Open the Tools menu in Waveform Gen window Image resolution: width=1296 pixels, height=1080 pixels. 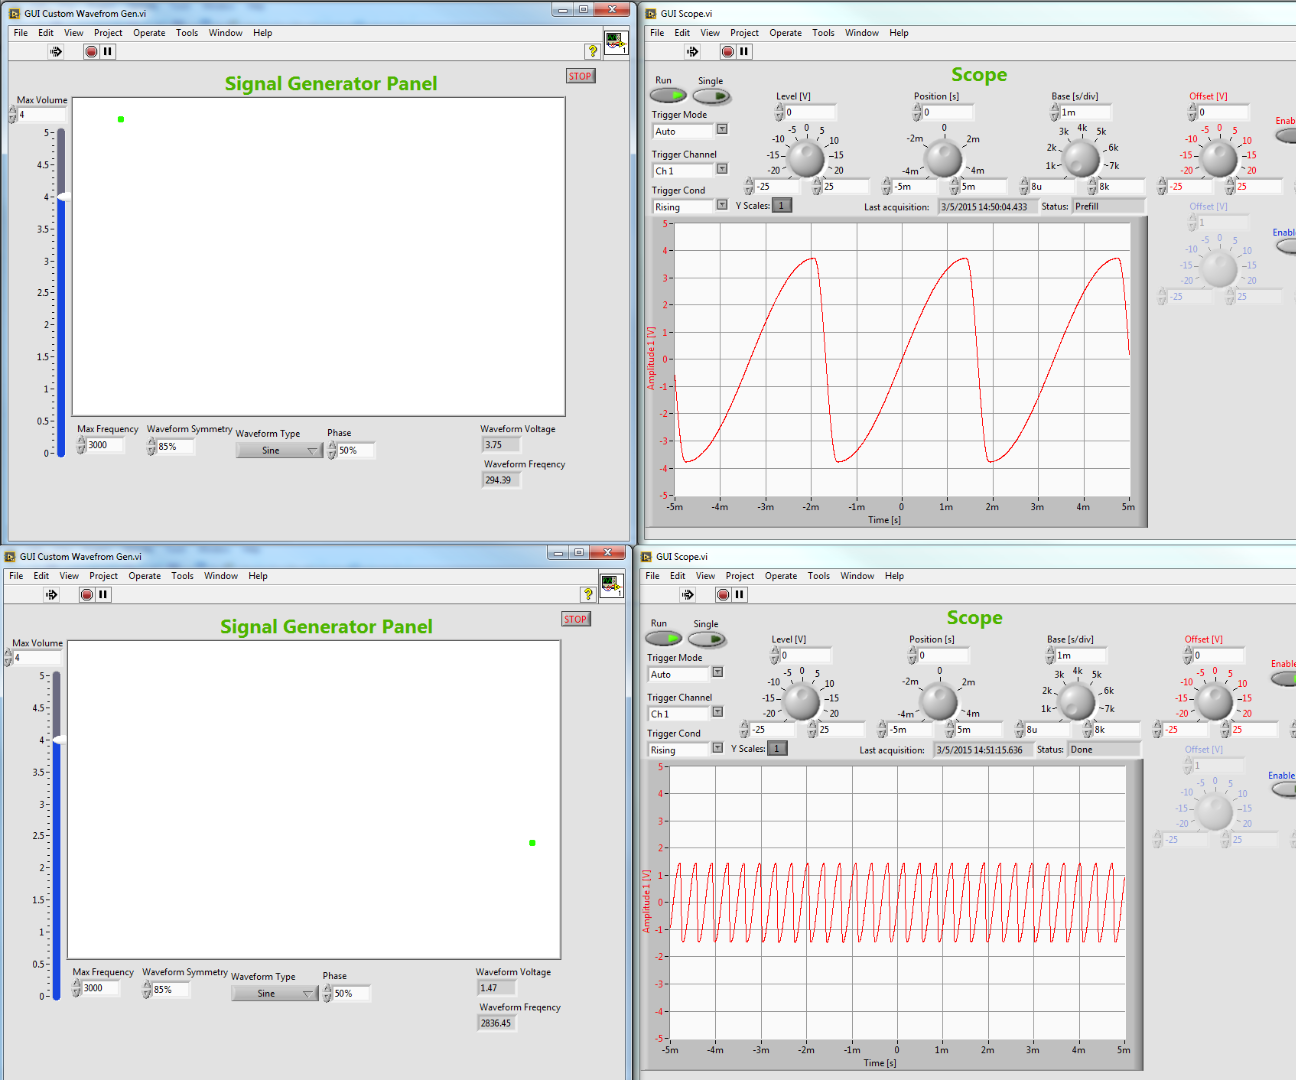tap(187, 32)
